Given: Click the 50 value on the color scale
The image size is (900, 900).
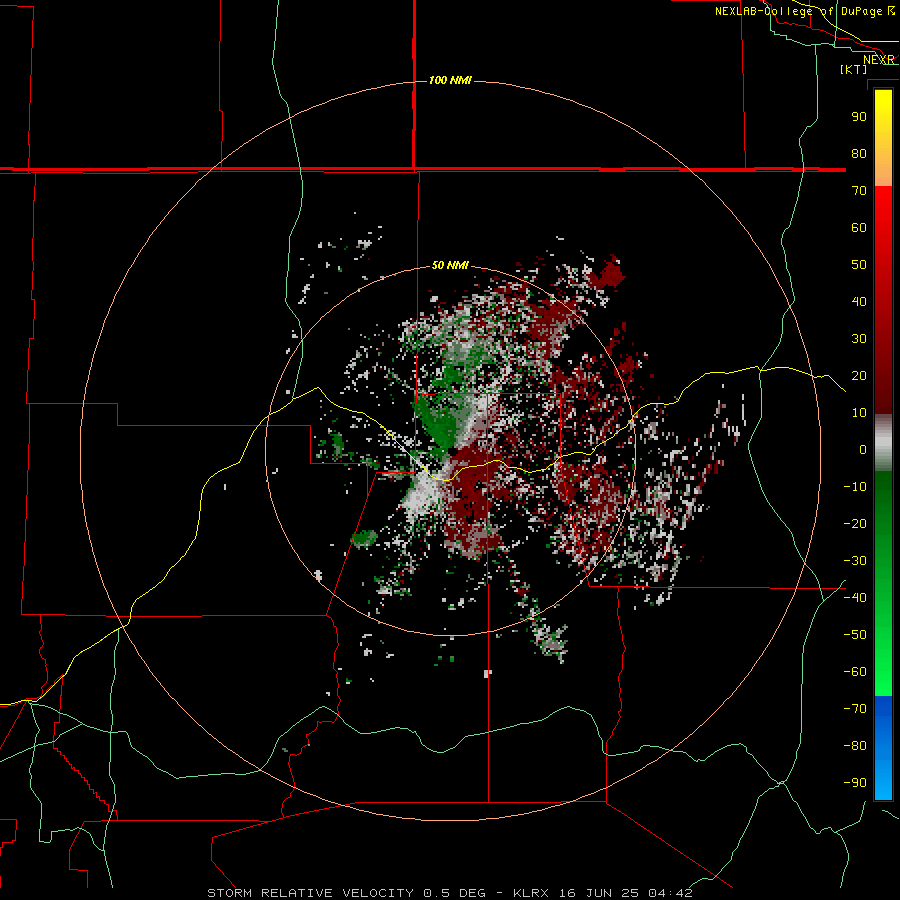Looking at the screenshot, I should [859, 265].
